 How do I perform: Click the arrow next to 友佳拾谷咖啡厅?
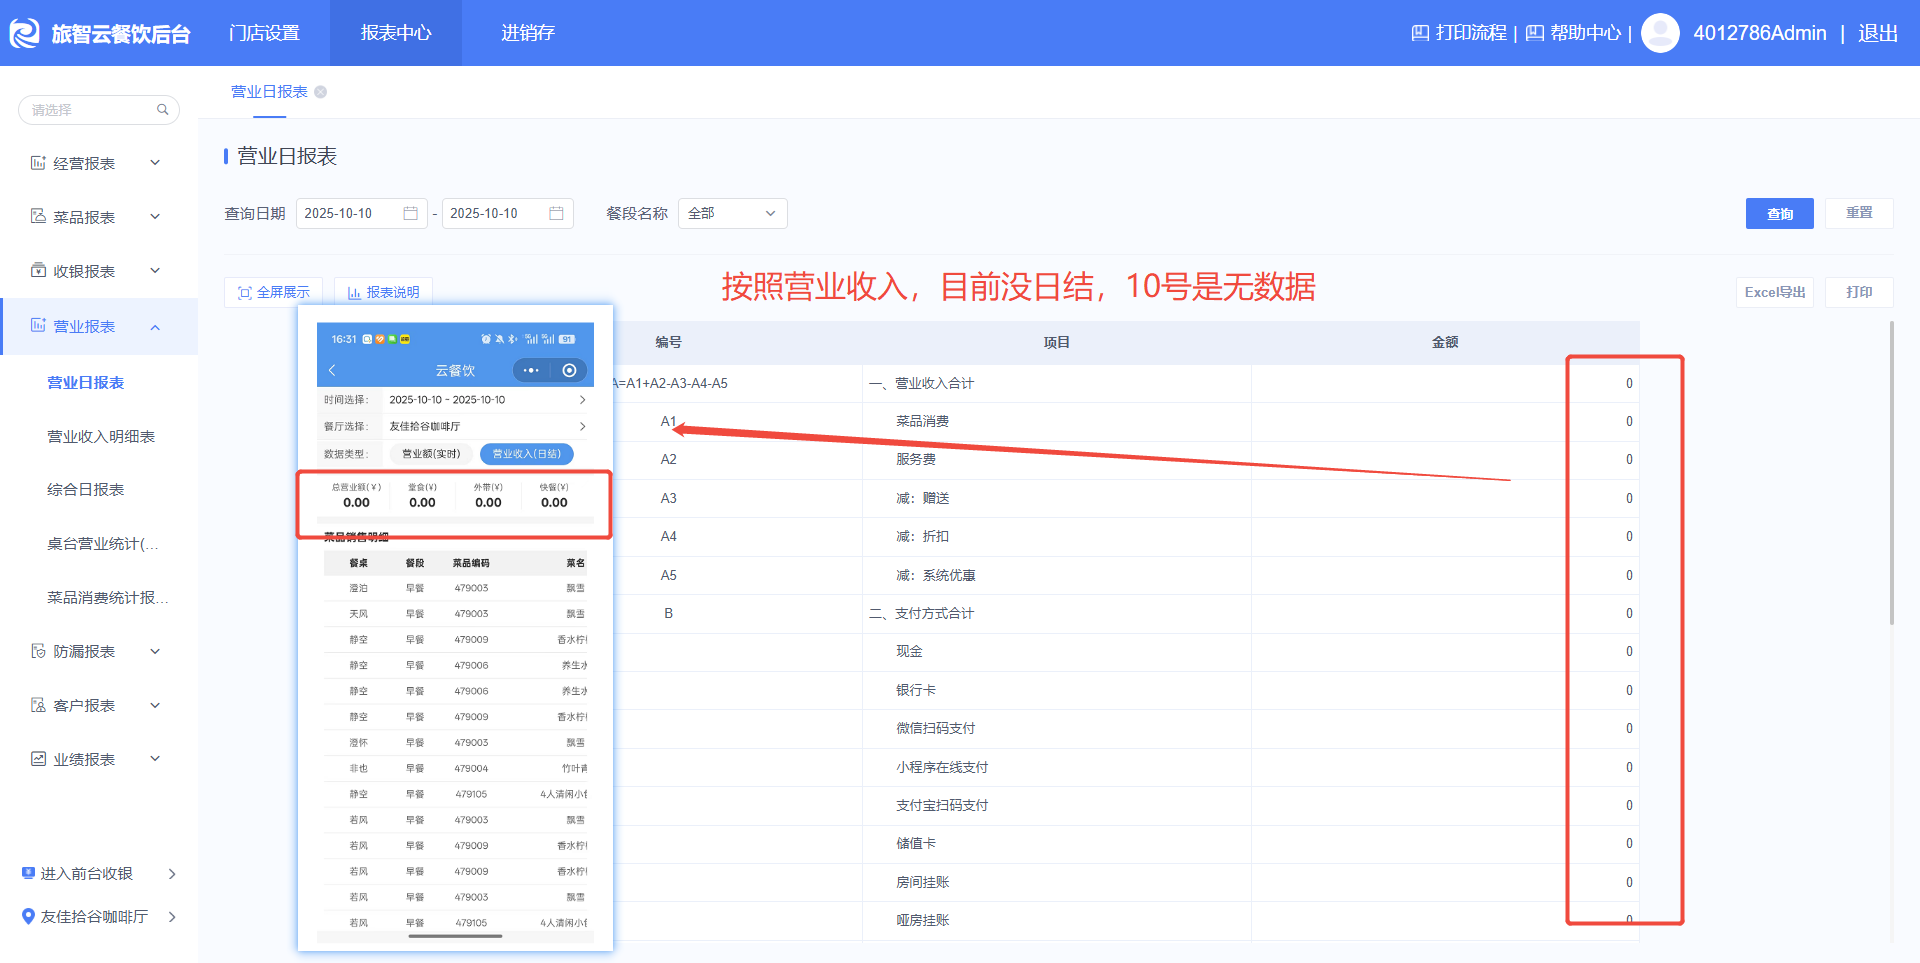point(172,917)
